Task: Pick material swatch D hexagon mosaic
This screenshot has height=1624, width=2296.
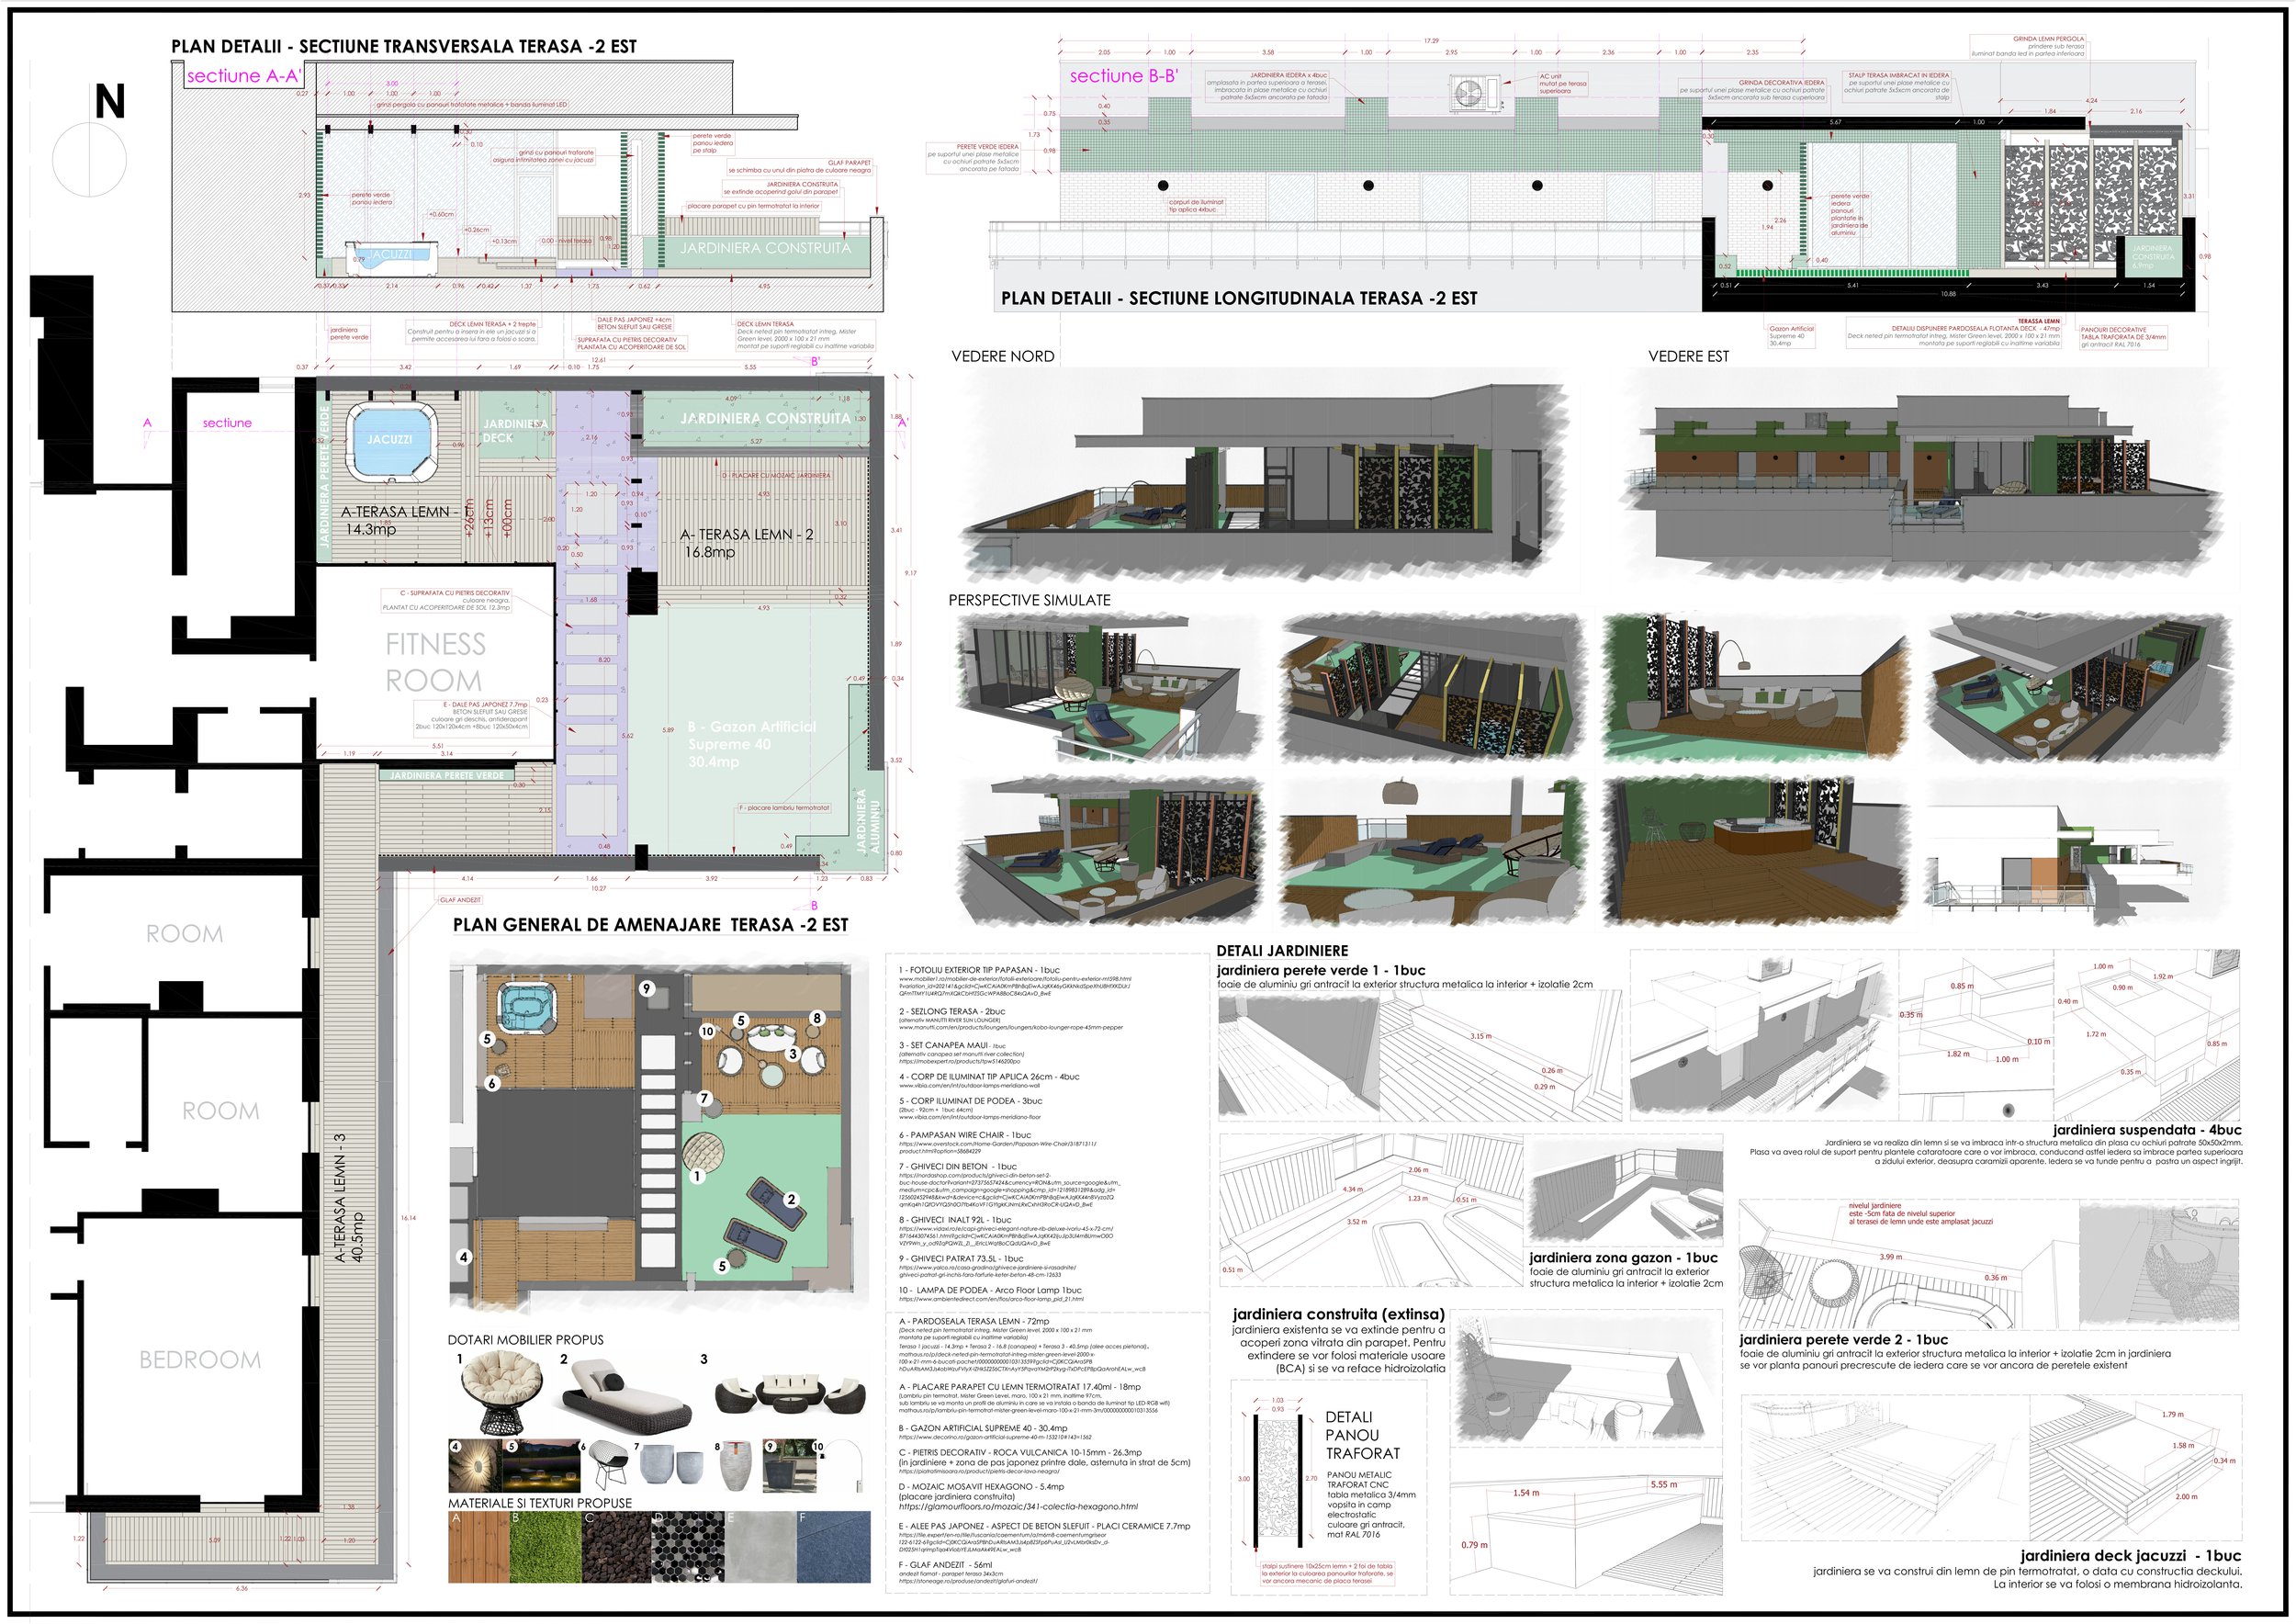Action: tap(688, 1546)
